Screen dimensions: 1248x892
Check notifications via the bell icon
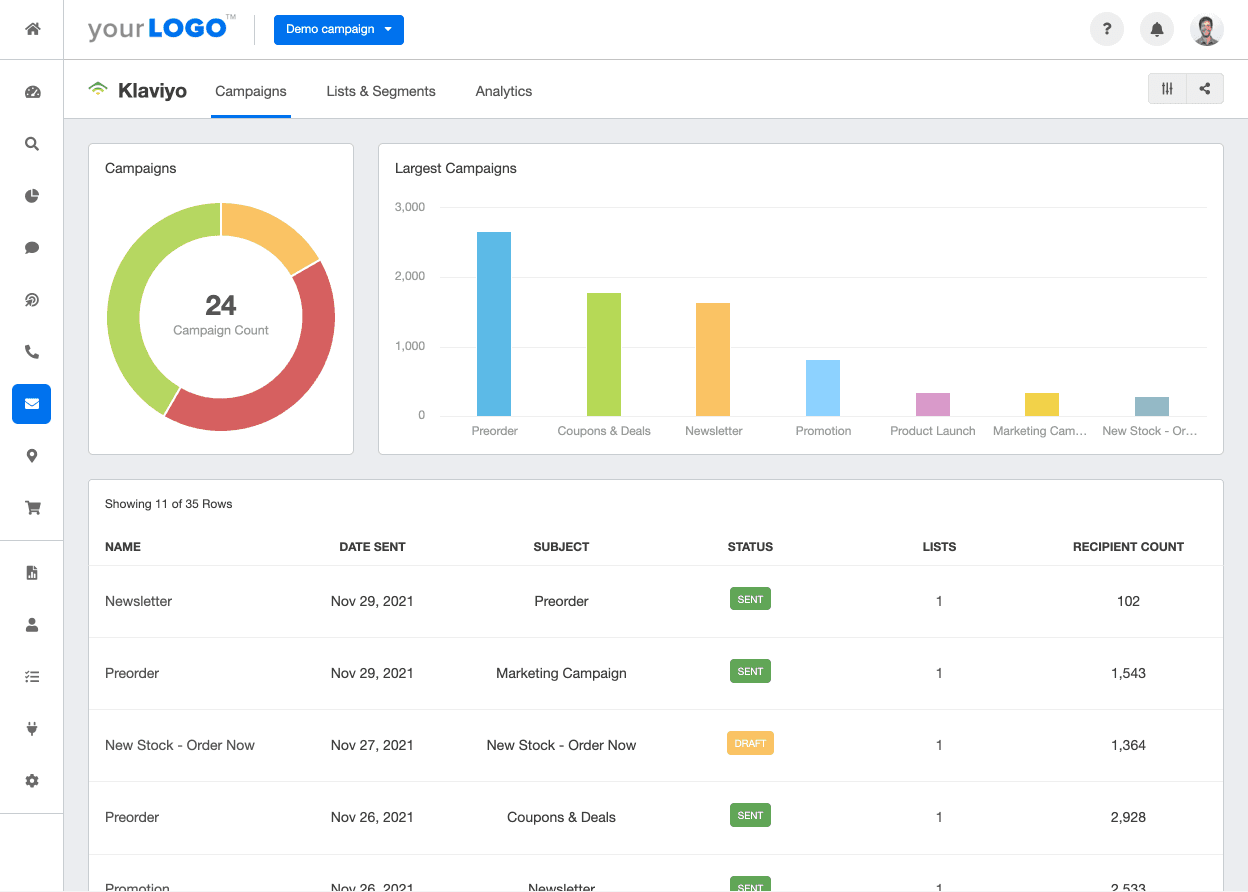pyautogui.click(x=1156, y=29)
